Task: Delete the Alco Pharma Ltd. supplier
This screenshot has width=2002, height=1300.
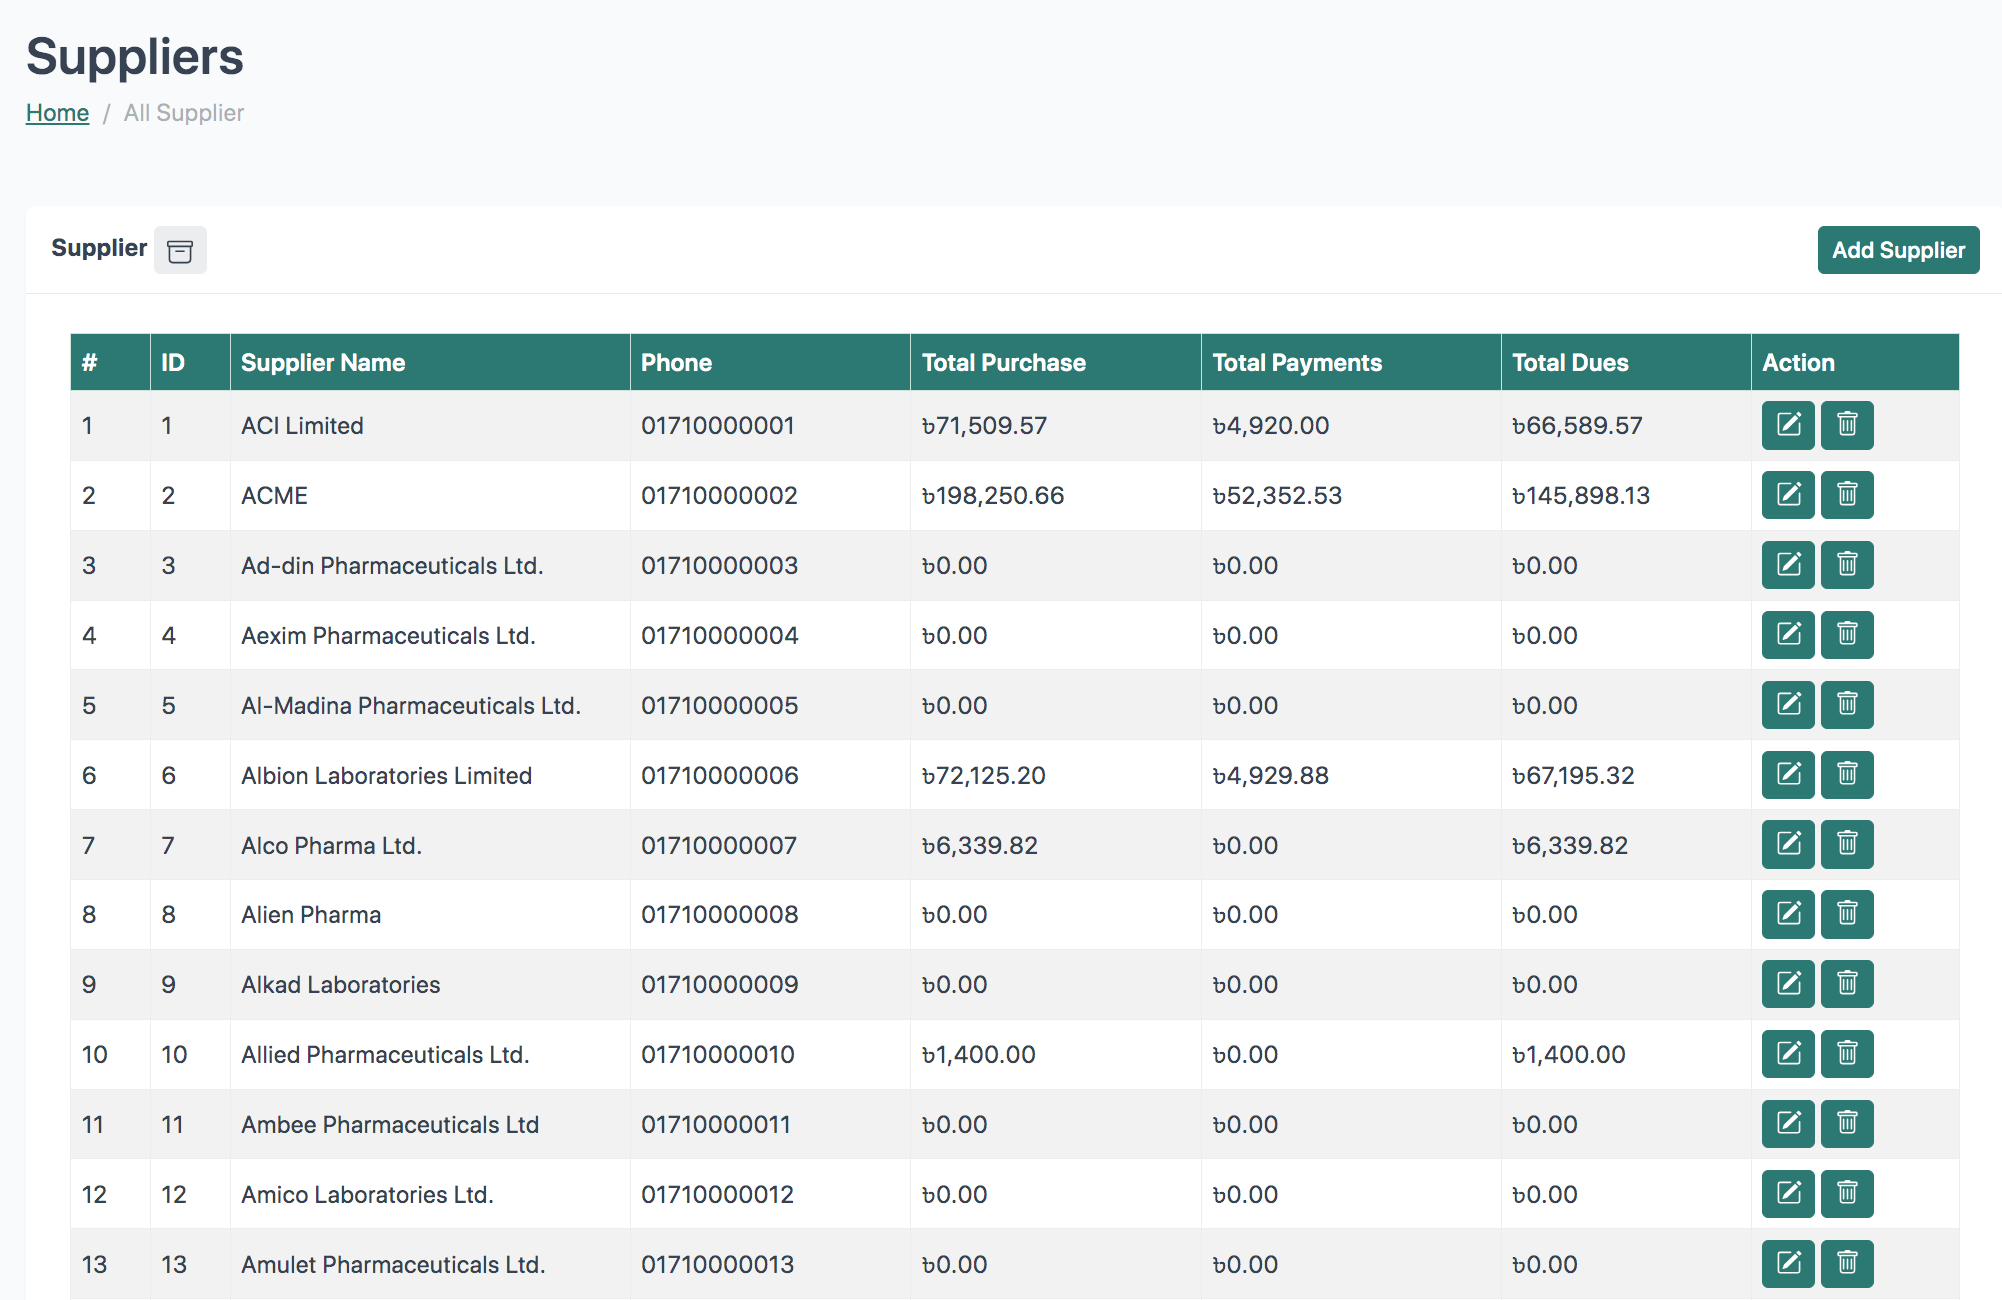Action: (x=1847, y=845)
